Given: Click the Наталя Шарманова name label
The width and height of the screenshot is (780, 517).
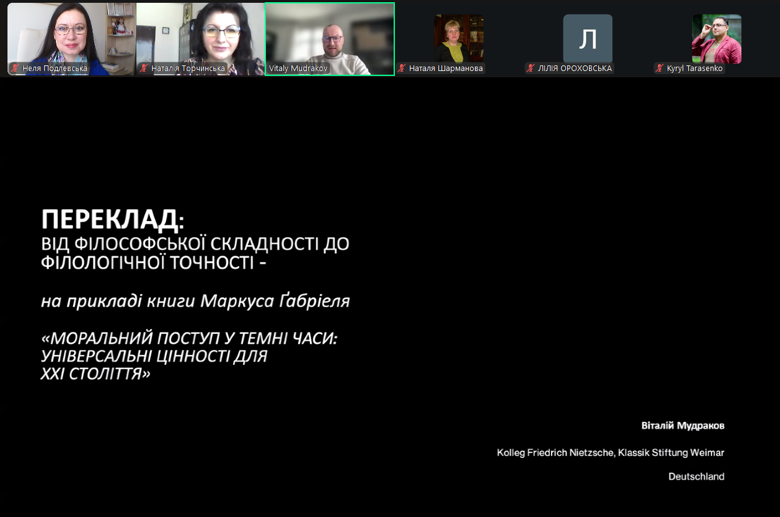Looking at the screenshot, I should [446, 68].
